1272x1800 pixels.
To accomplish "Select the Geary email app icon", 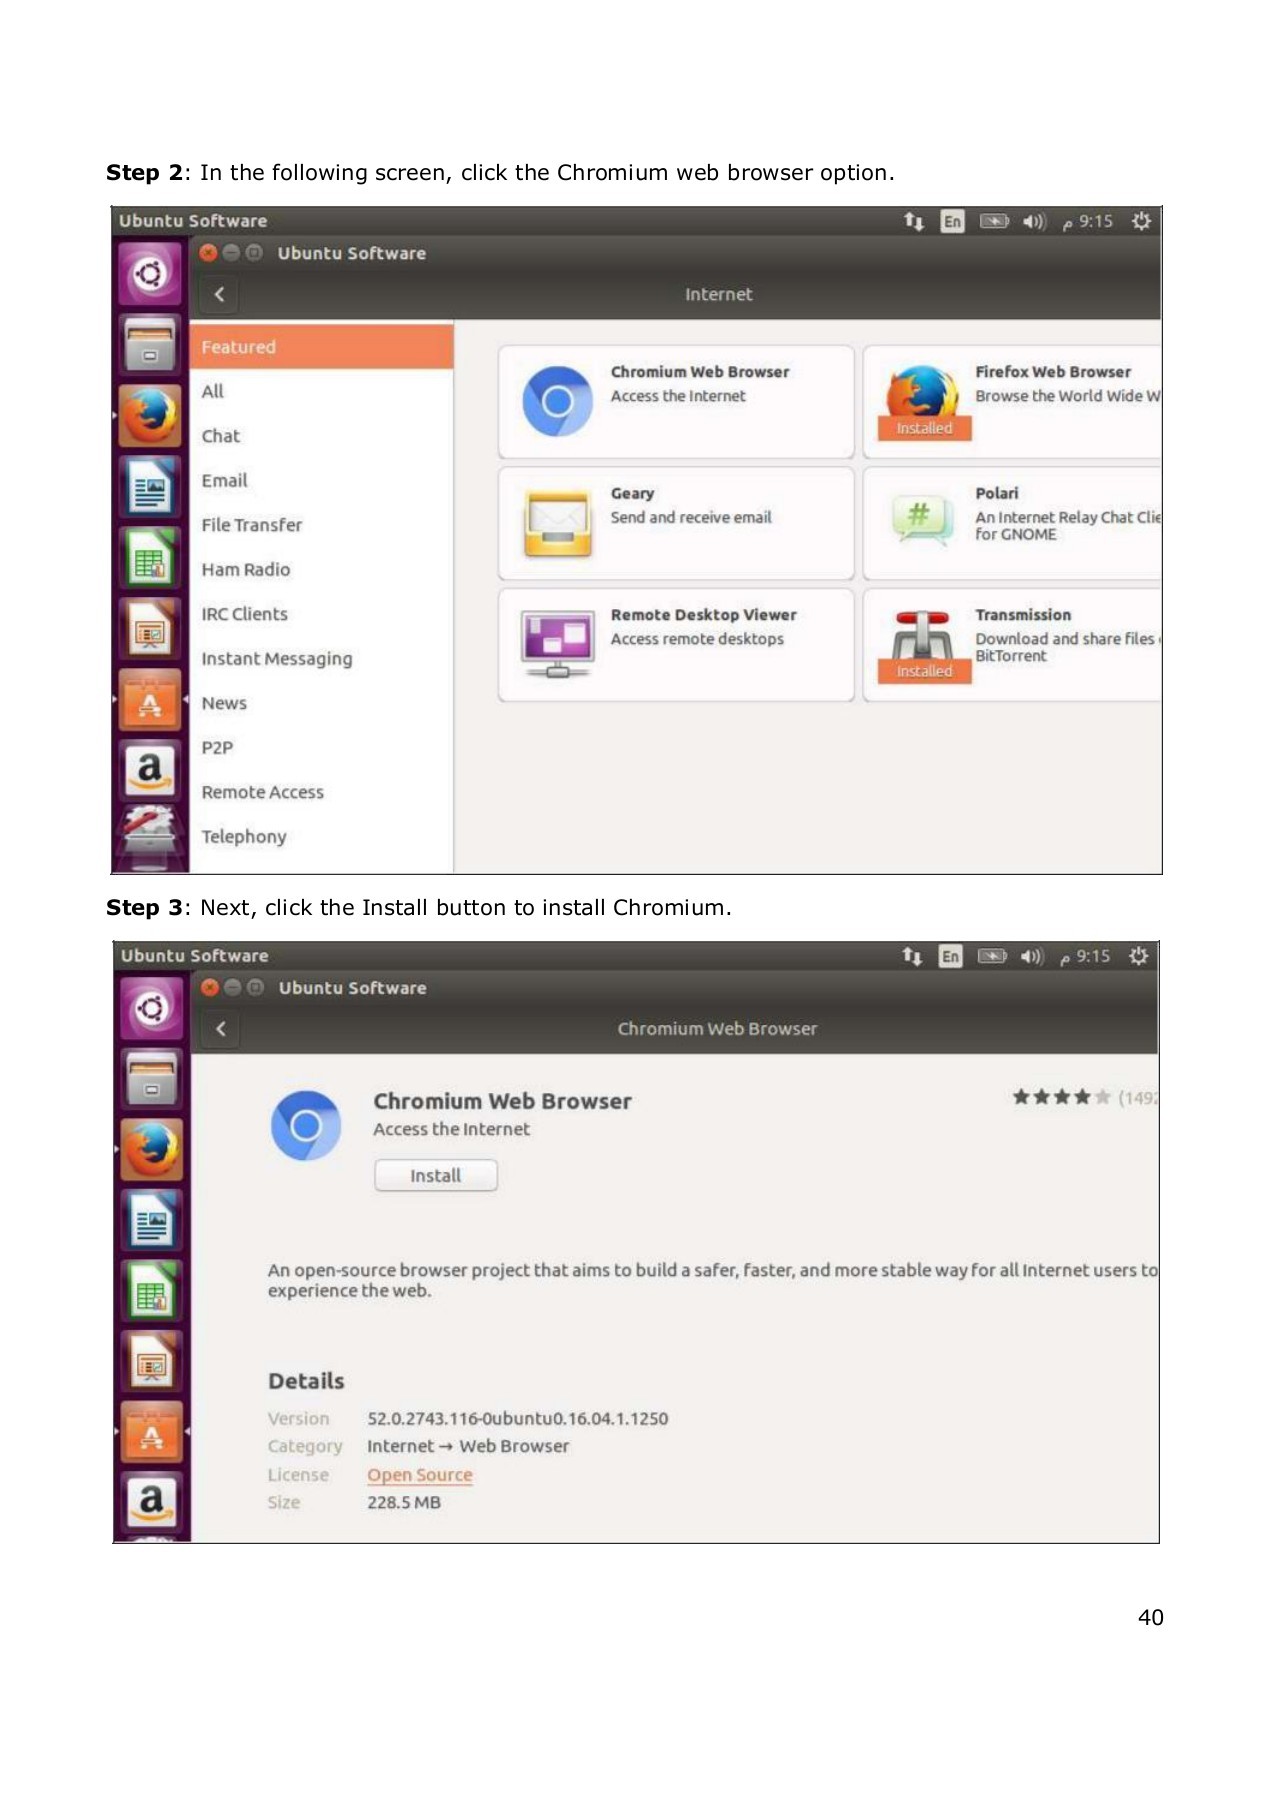I will [557, 522].
